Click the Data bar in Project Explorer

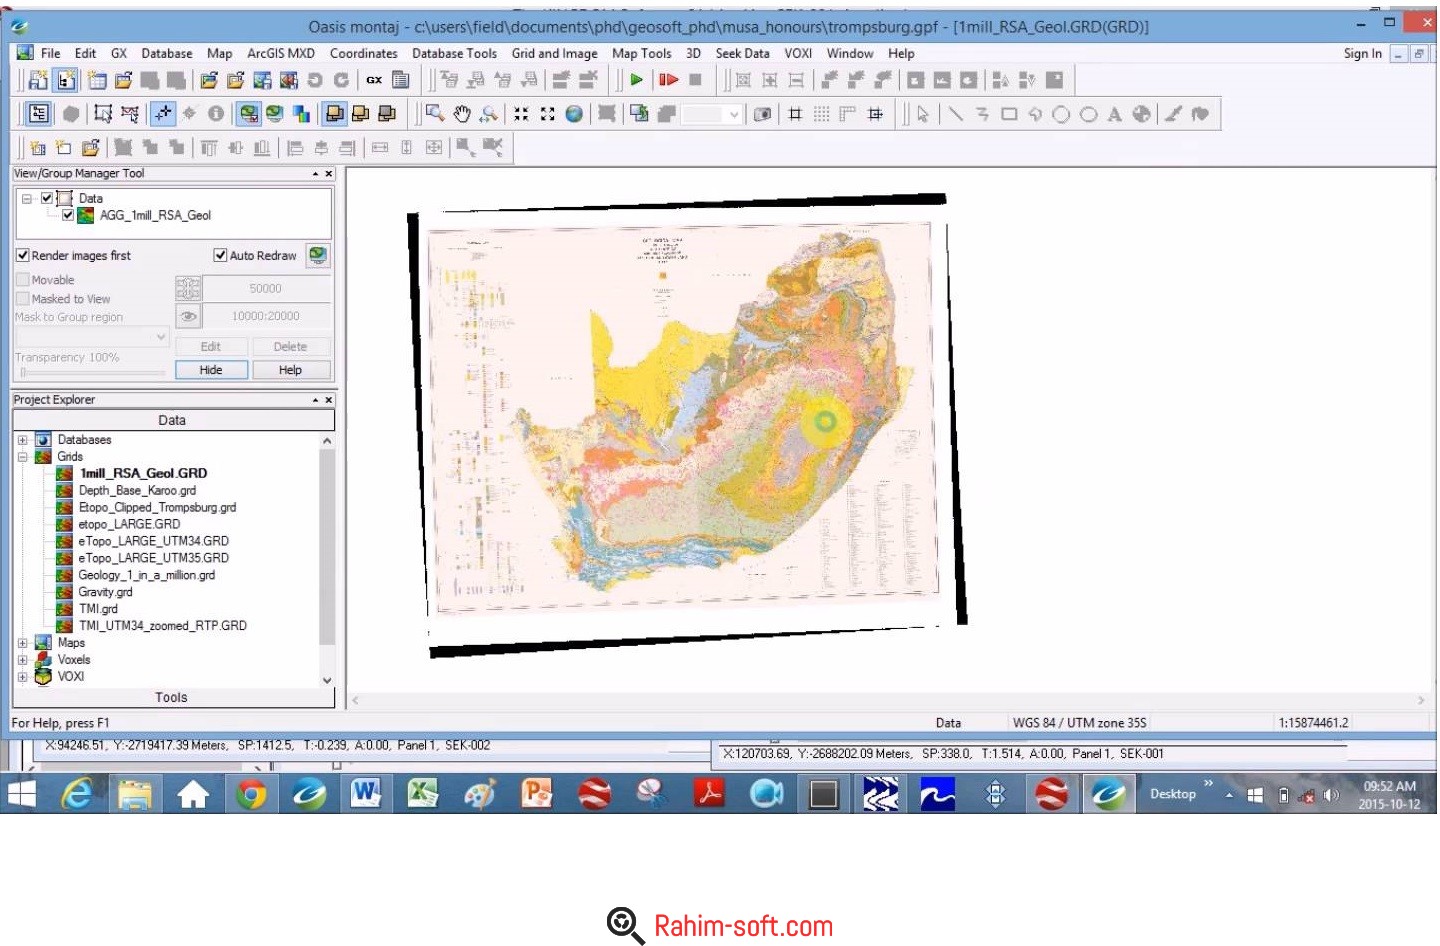click(x=173, y=420)
